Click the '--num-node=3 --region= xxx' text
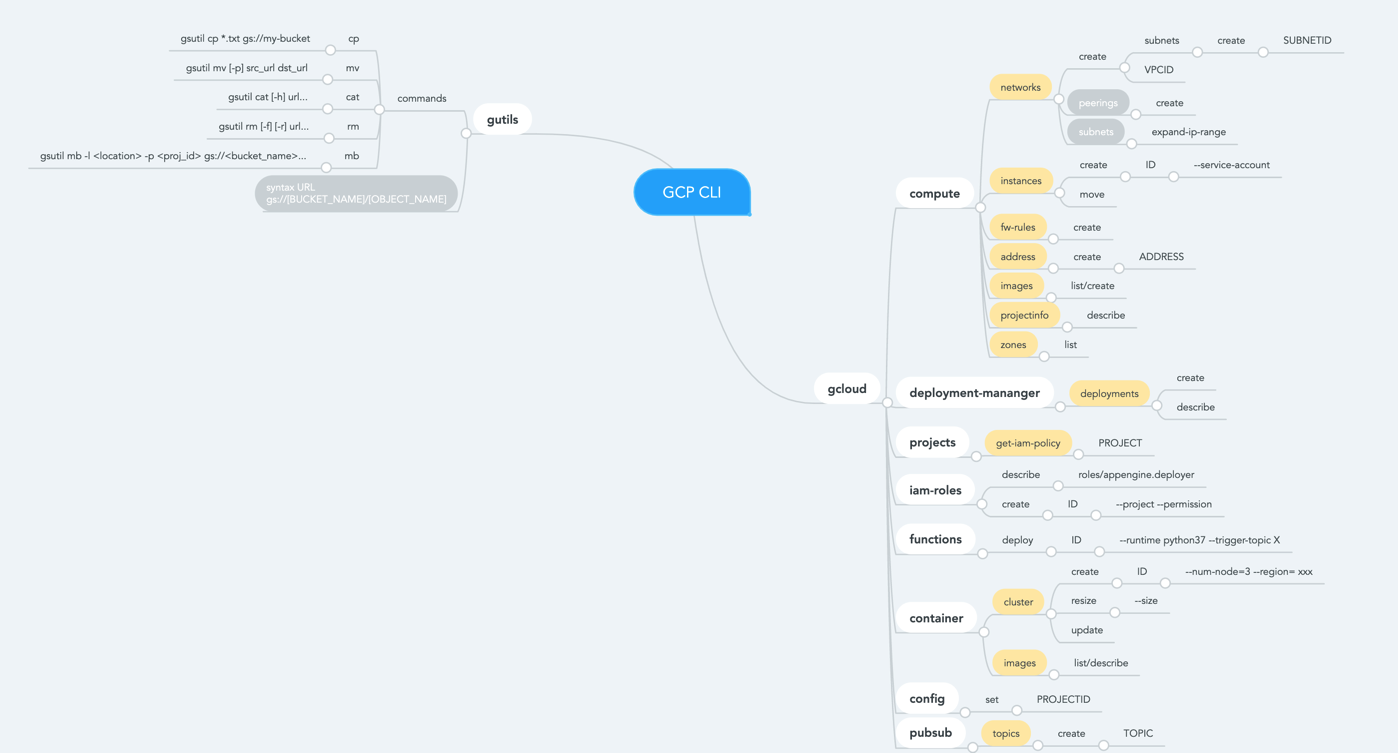The height and width of the screenshot is (753, 1398). [x=1248, y=572]
